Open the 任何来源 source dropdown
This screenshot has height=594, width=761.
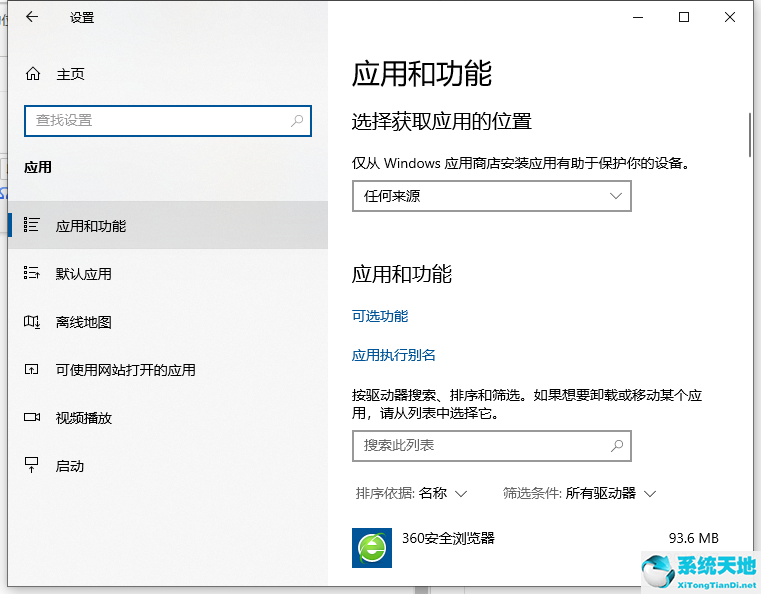(492, 196)
